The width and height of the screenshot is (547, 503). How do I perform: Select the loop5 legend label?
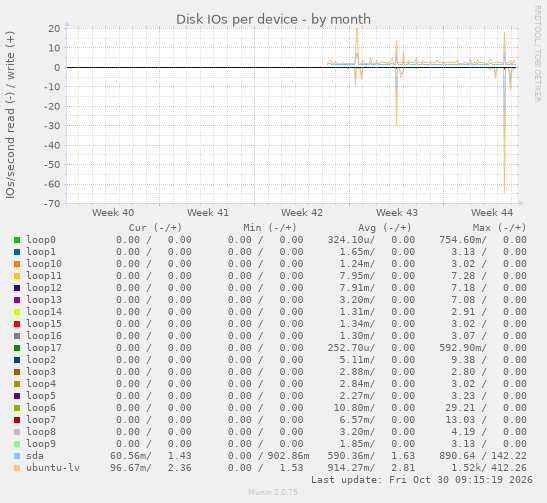[41, 396]
